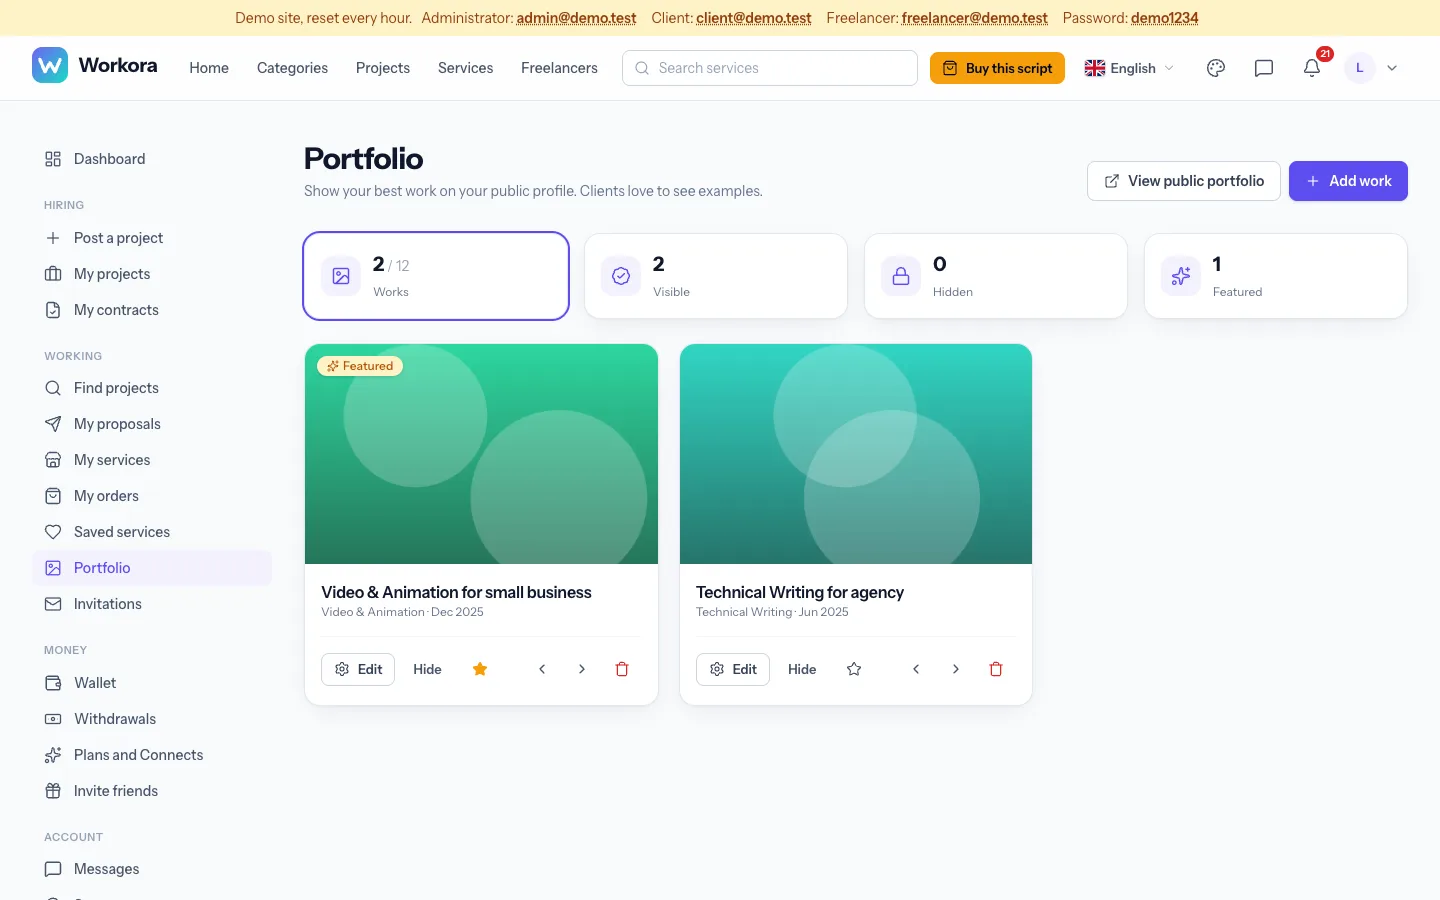Click the Hidden stat lock icon
Screen dimensions: 1440x900
click(901, 276)
